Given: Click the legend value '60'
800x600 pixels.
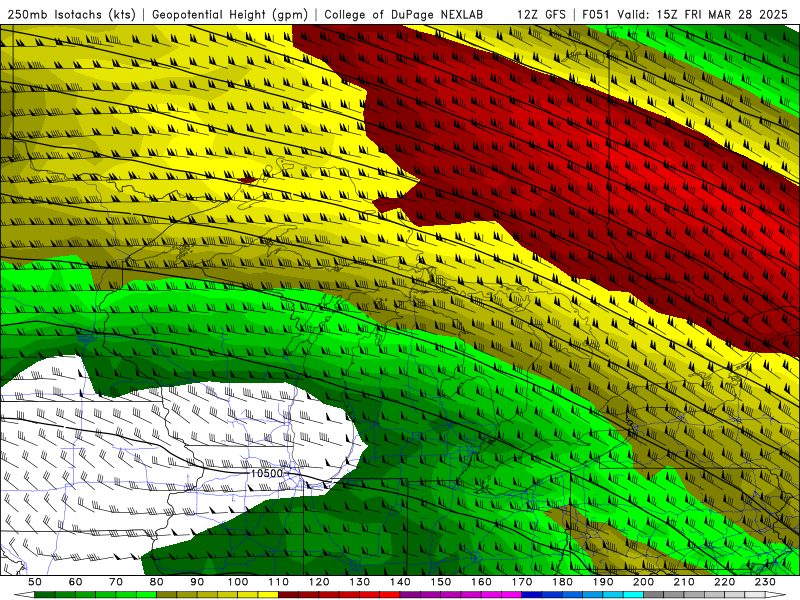Looking at the screenshot, I should (76, 582).
